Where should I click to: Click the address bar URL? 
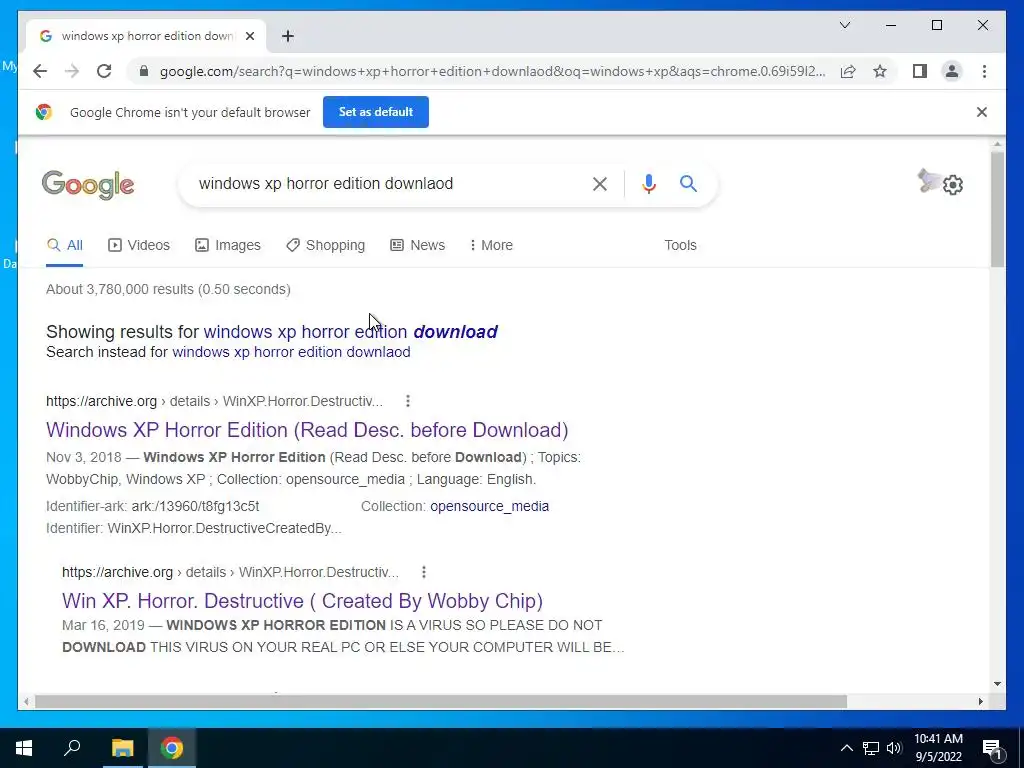[x=492, y=71]
